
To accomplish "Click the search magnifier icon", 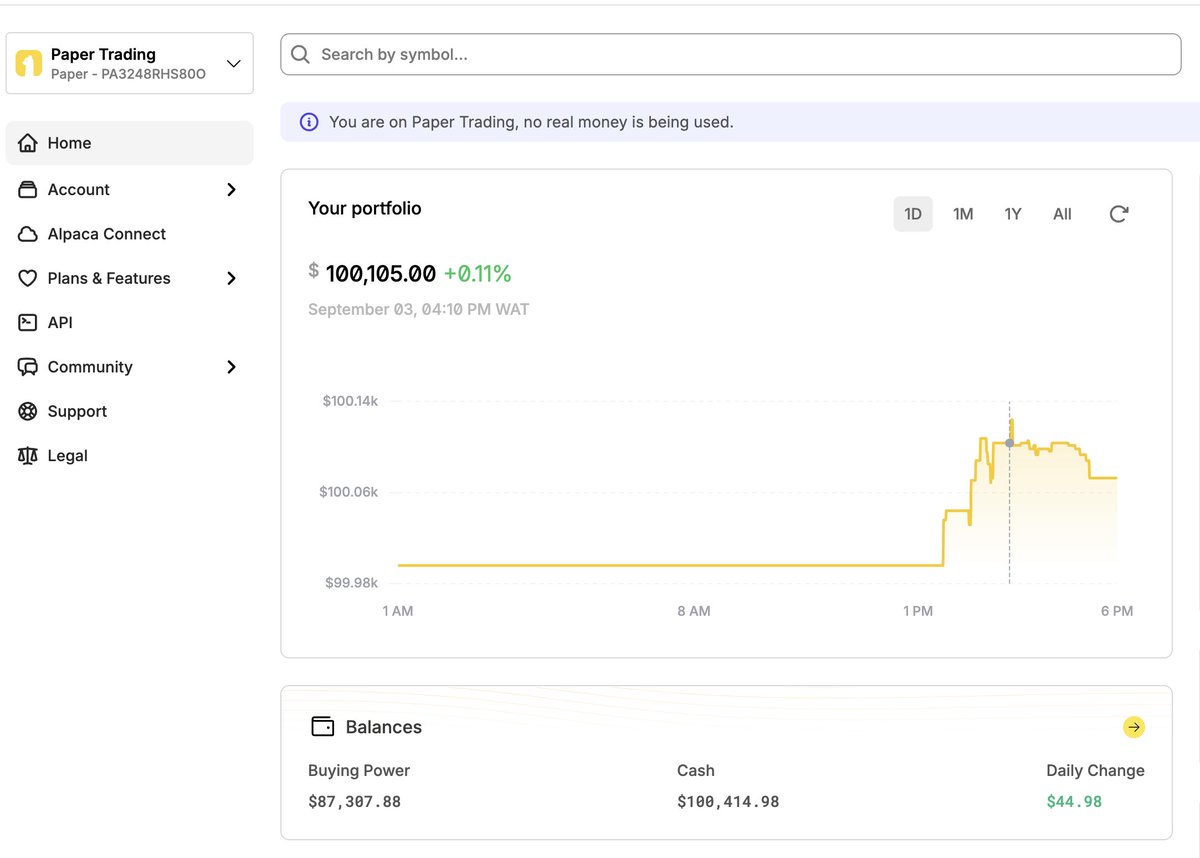I will coord(301,54).
